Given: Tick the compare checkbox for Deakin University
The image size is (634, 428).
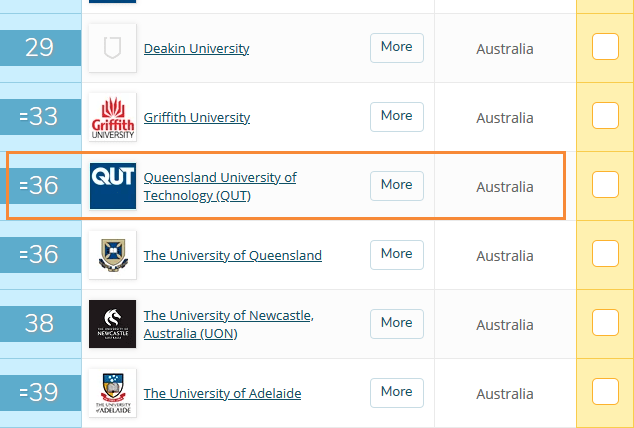Looking at the screenshot, I should 605,47.
